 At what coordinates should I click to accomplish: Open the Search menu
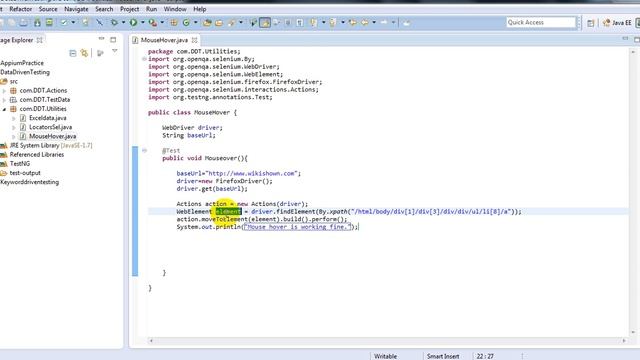[104, 9]
